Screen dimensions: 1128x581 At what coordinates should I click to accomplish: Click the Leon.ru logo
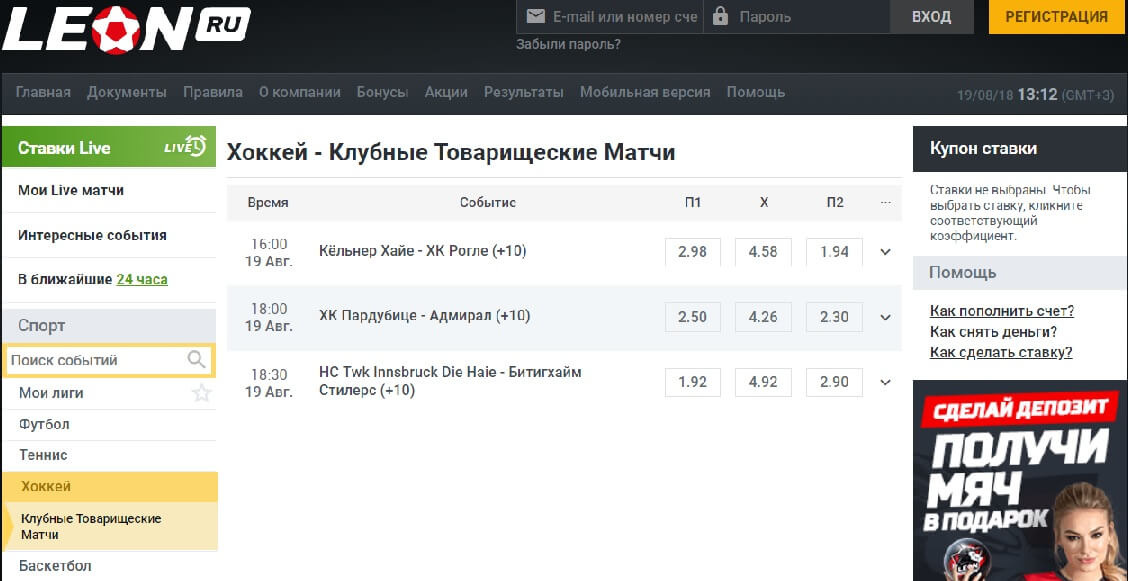click(x=127, y=29)
